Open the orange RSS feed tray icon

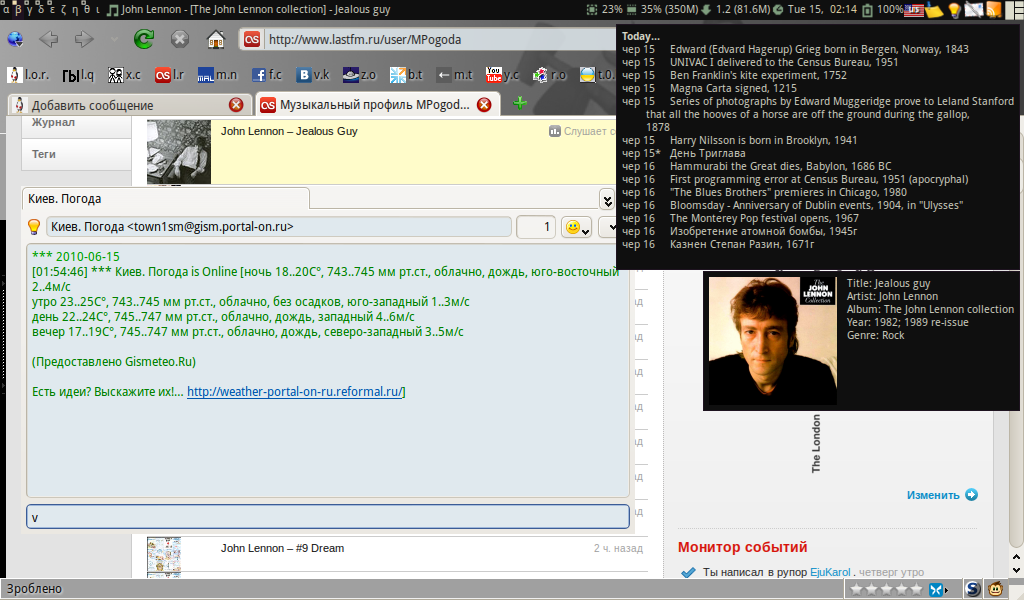tap(994, 10)
